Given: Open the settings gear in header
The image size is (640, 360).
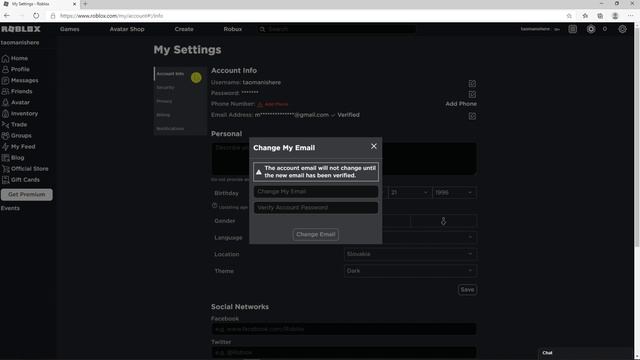Looking at the screenshot, I should 622,29.
